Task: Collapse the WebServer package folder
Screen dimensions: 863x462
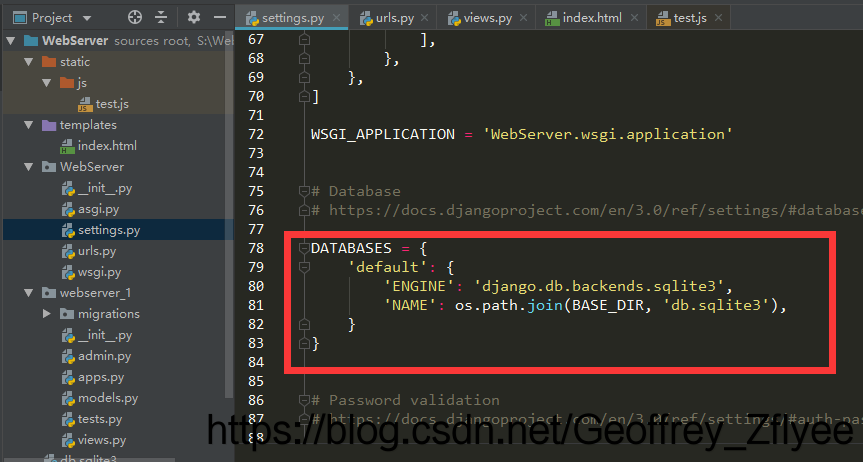Action: click(x=29, y=167)
